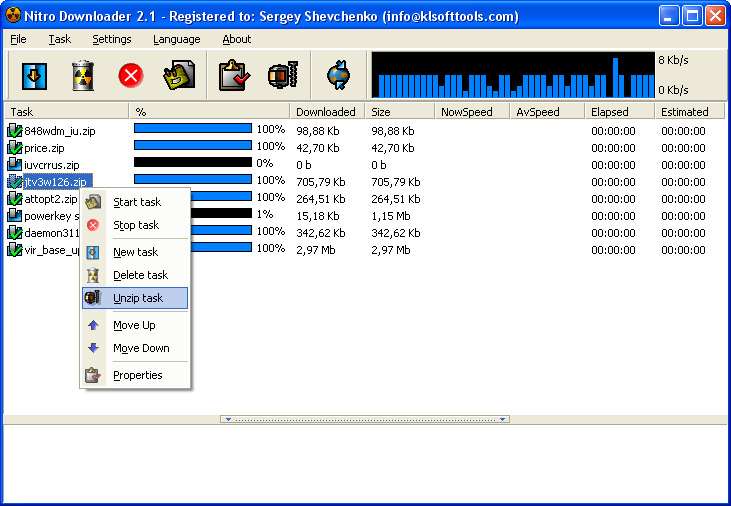Viewport: 731px width, 506px height.
Task: Click the 2,97 Mb size value
Action: (x=391, y=250)
